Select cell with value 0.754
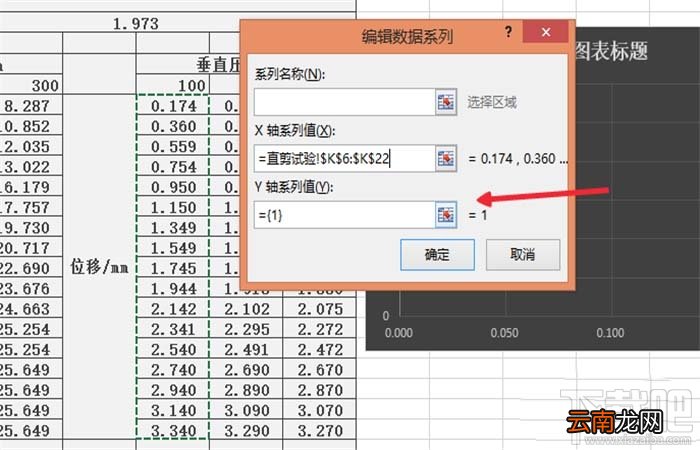The height and width of the screenshot is (450, 700). tap(173, 167)
